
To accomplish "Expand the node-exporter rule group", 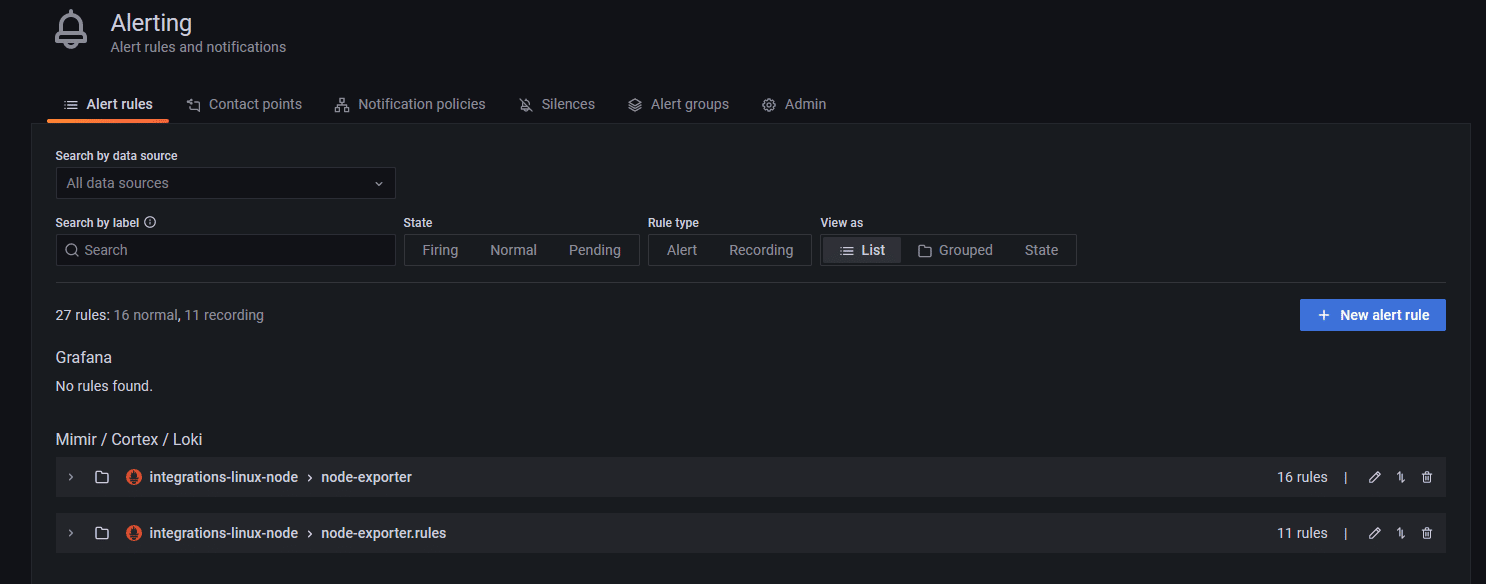I will (71, 477).
